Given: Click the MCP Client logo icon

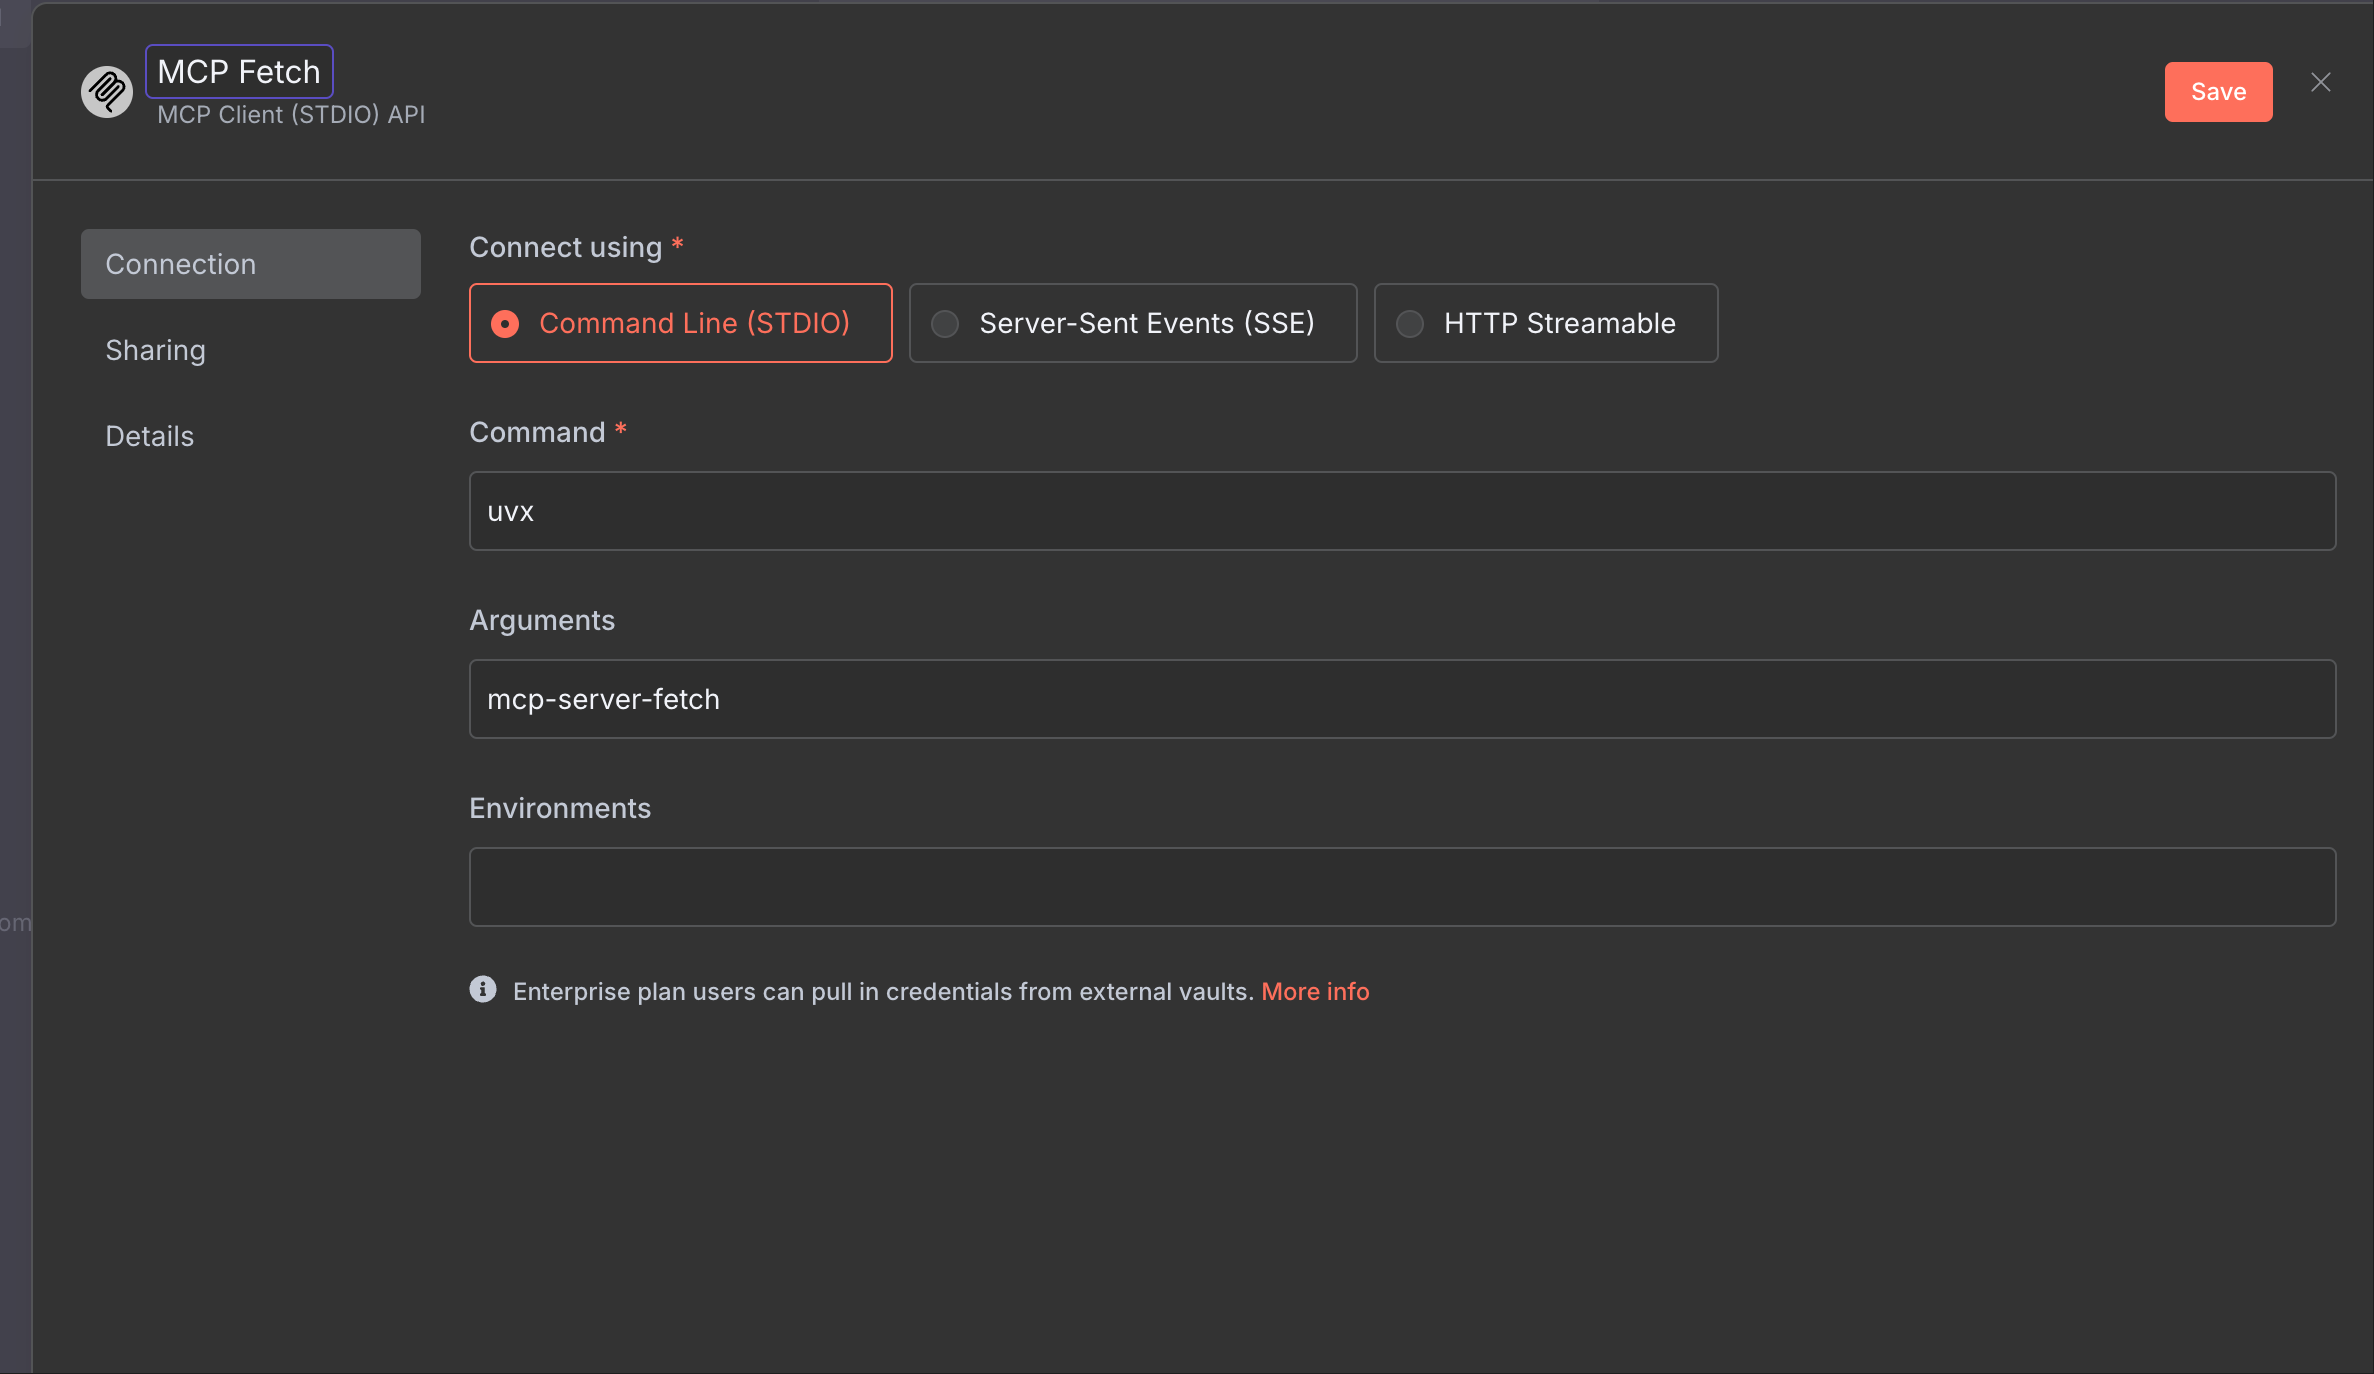Looking at the screenshot, I should coord(106,92).
